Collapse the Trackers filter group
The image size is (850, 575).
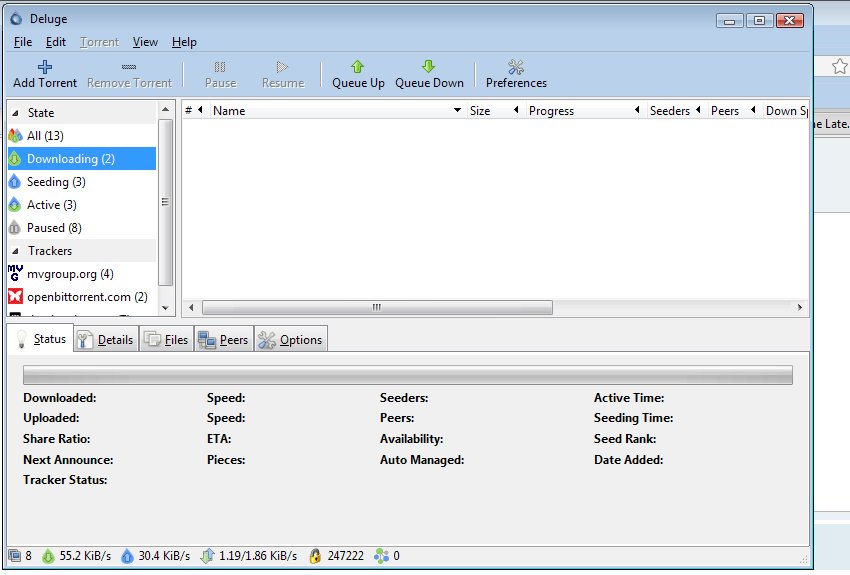(16, 251)
